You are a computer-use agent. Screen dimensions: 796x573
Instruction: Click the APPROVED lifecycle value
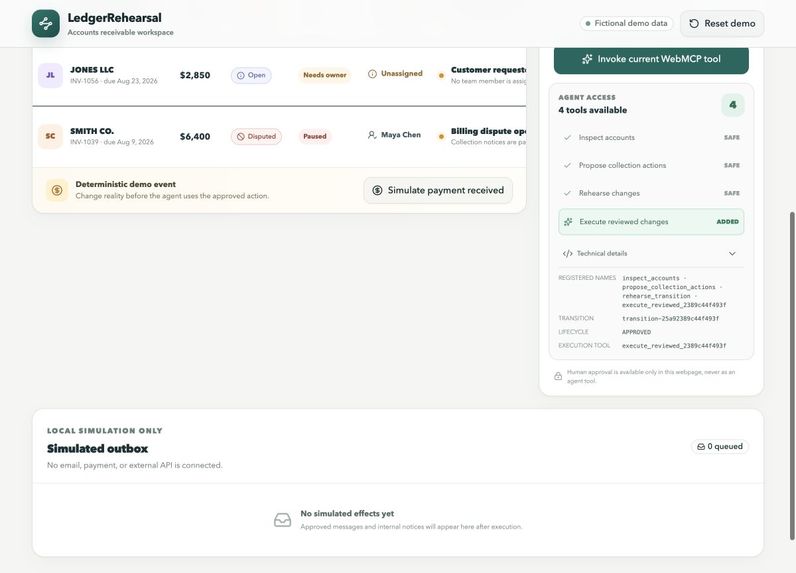pyautogui.click(x=636, y=332)
